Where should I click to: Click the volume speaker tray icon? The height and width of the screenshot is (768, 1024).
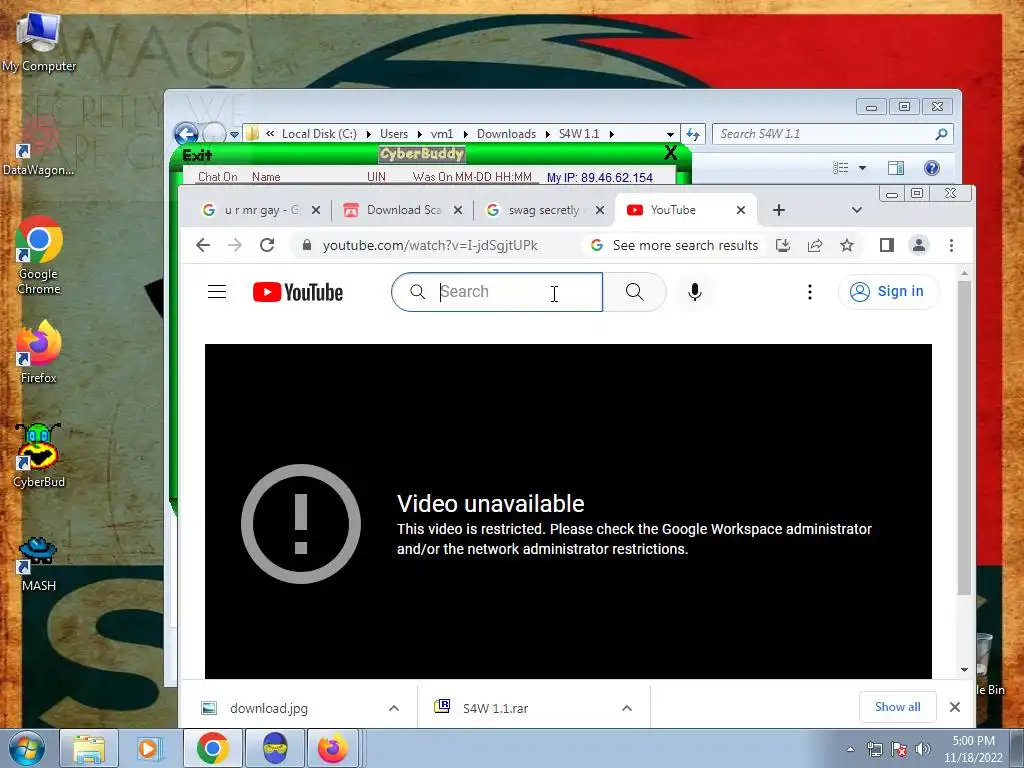[x=923, y=749]
